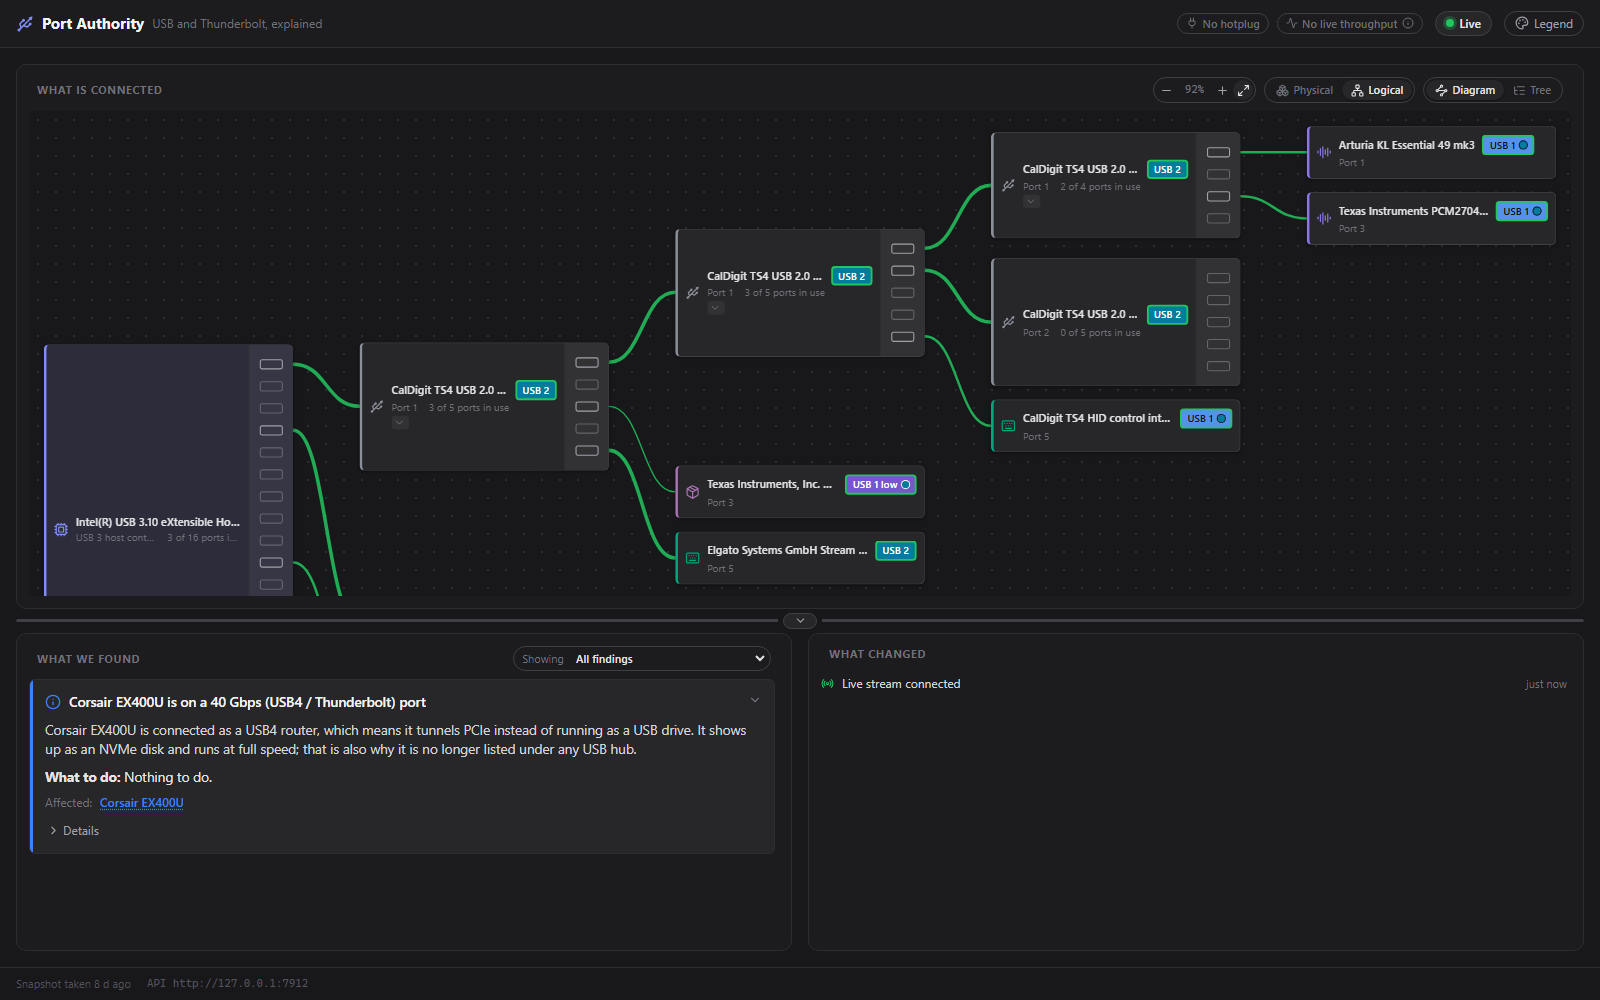Expand the Details section of the Corsair finding

[x=74, y=831]
